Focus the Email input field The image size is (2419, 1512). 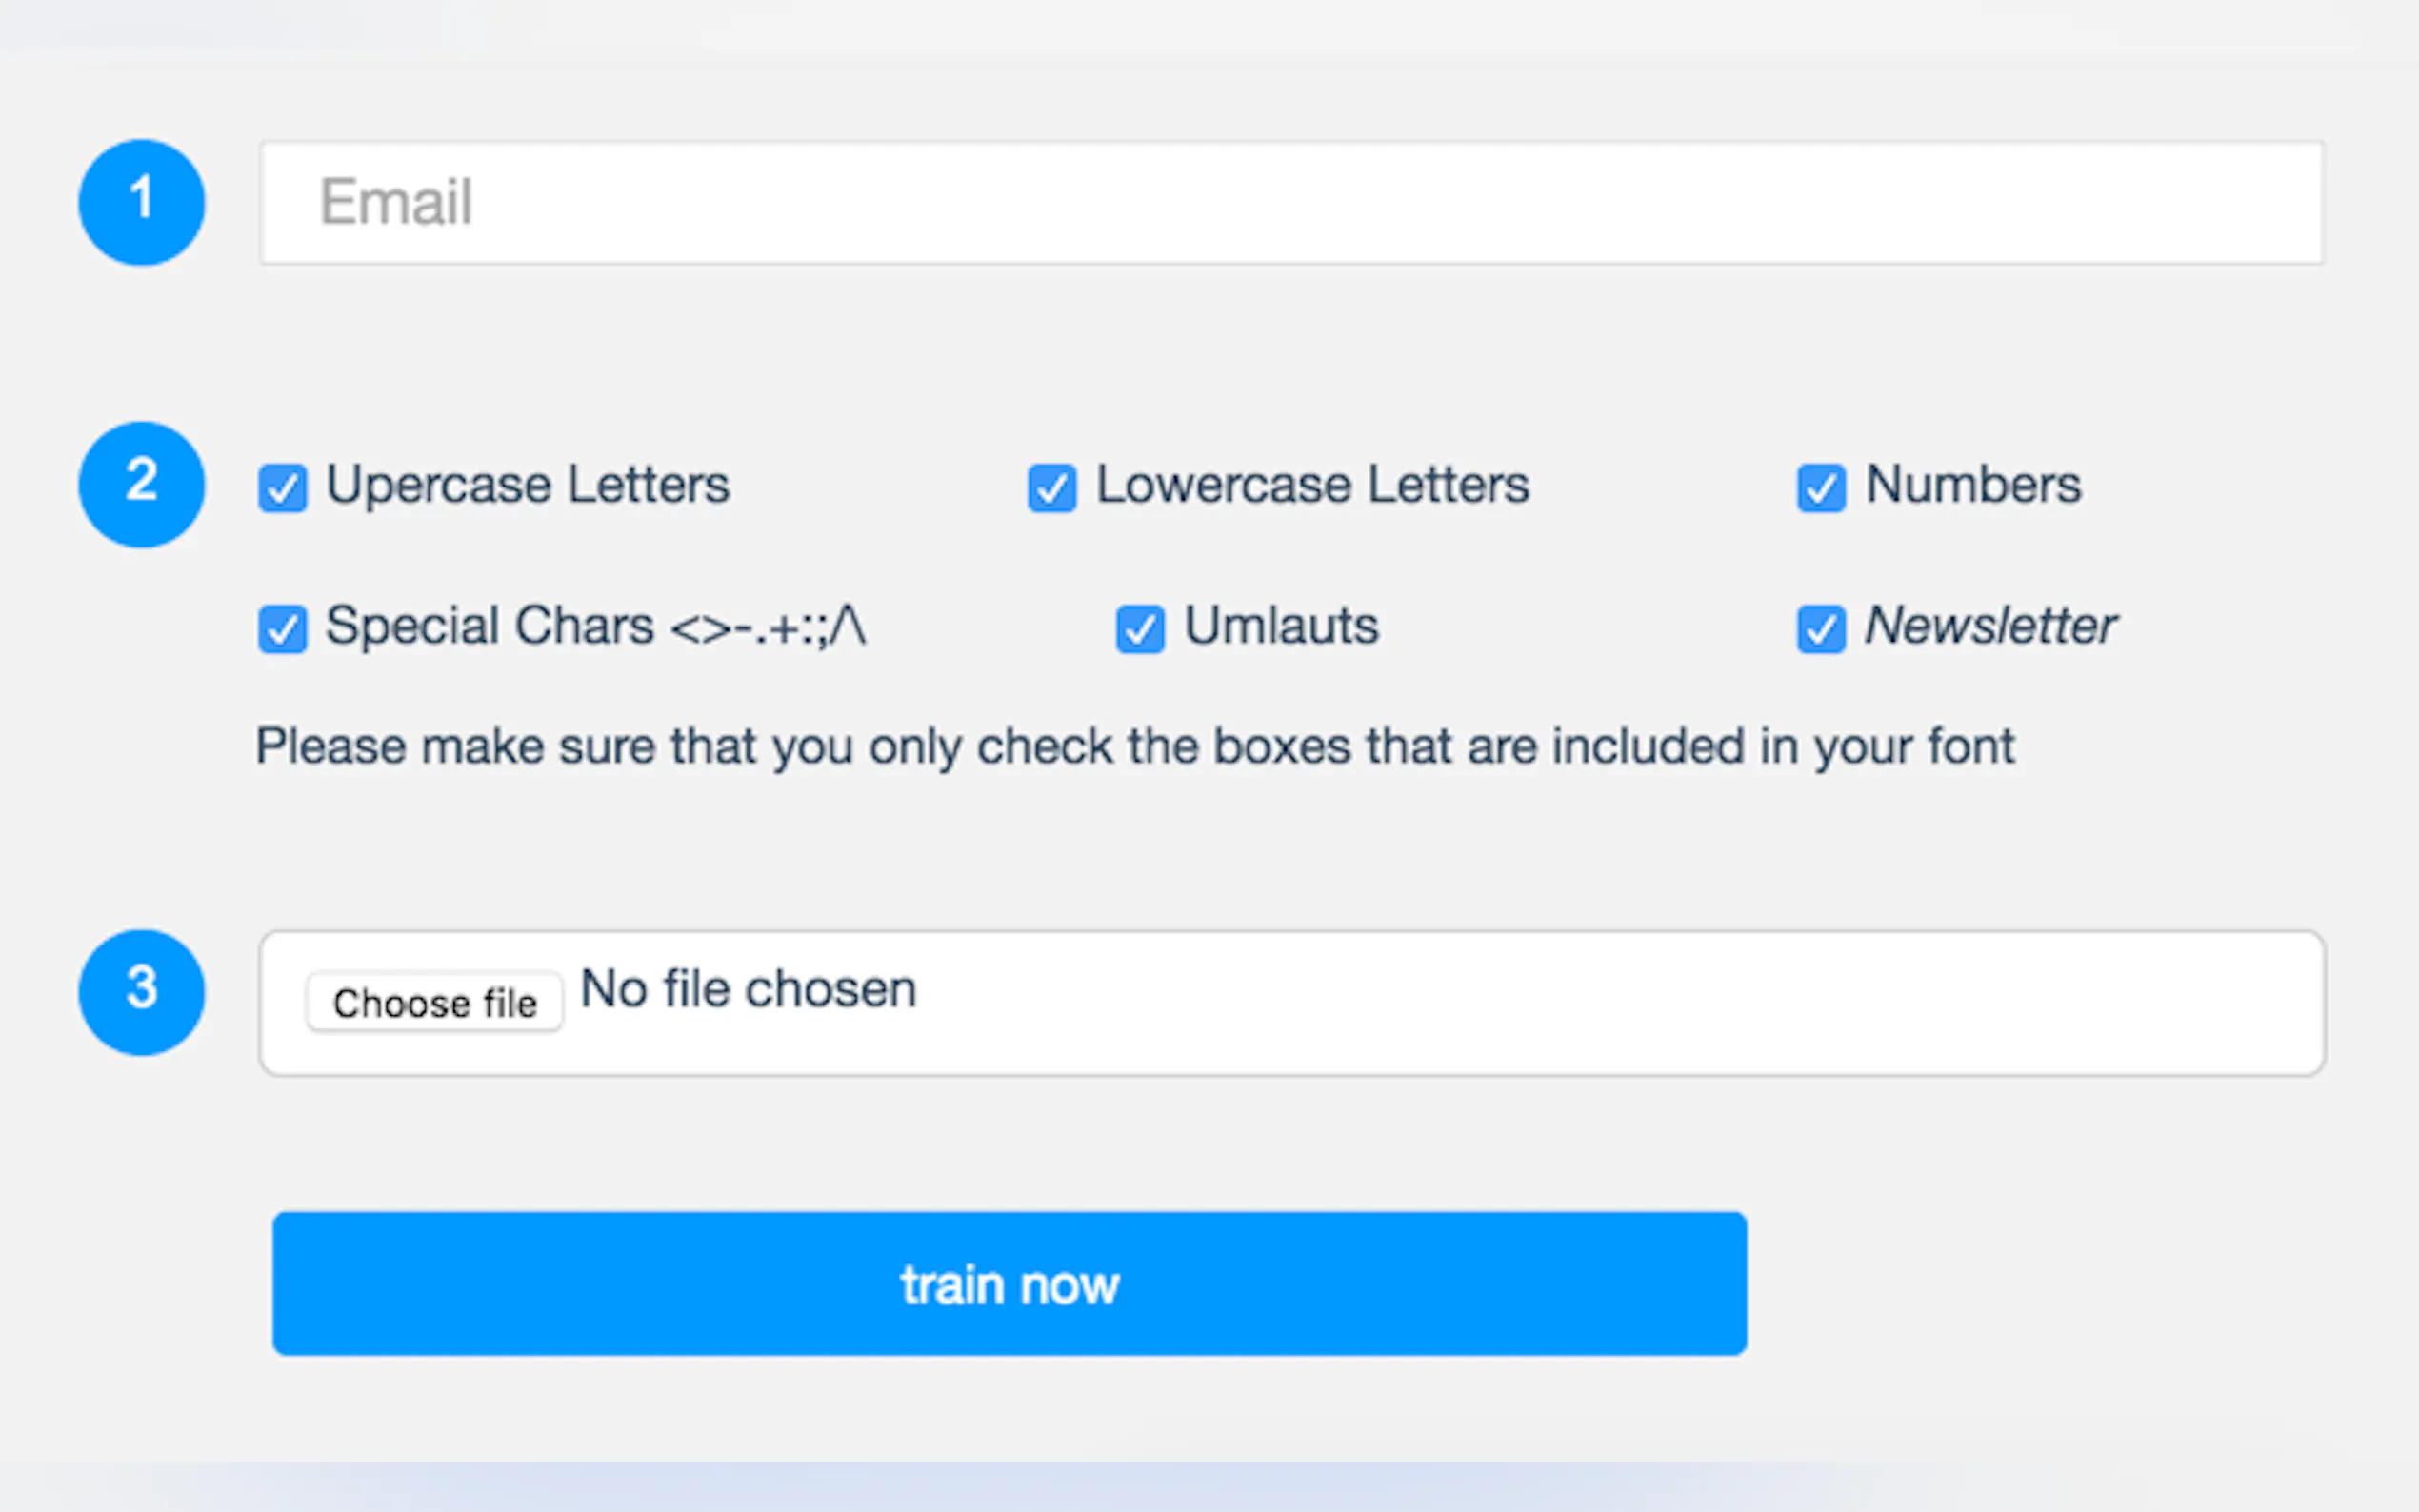(x=1291, y=203)
